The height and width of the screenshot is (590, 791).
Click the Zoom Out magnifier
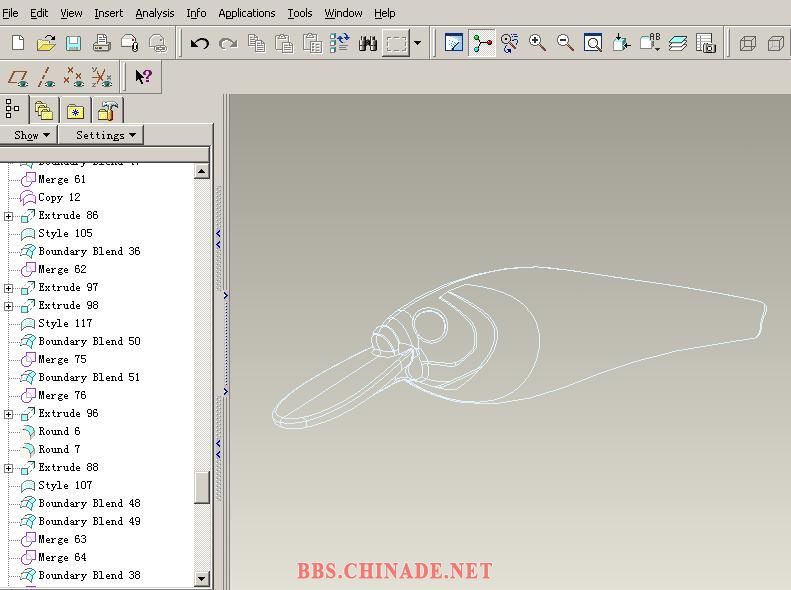[x=565, y=43]
